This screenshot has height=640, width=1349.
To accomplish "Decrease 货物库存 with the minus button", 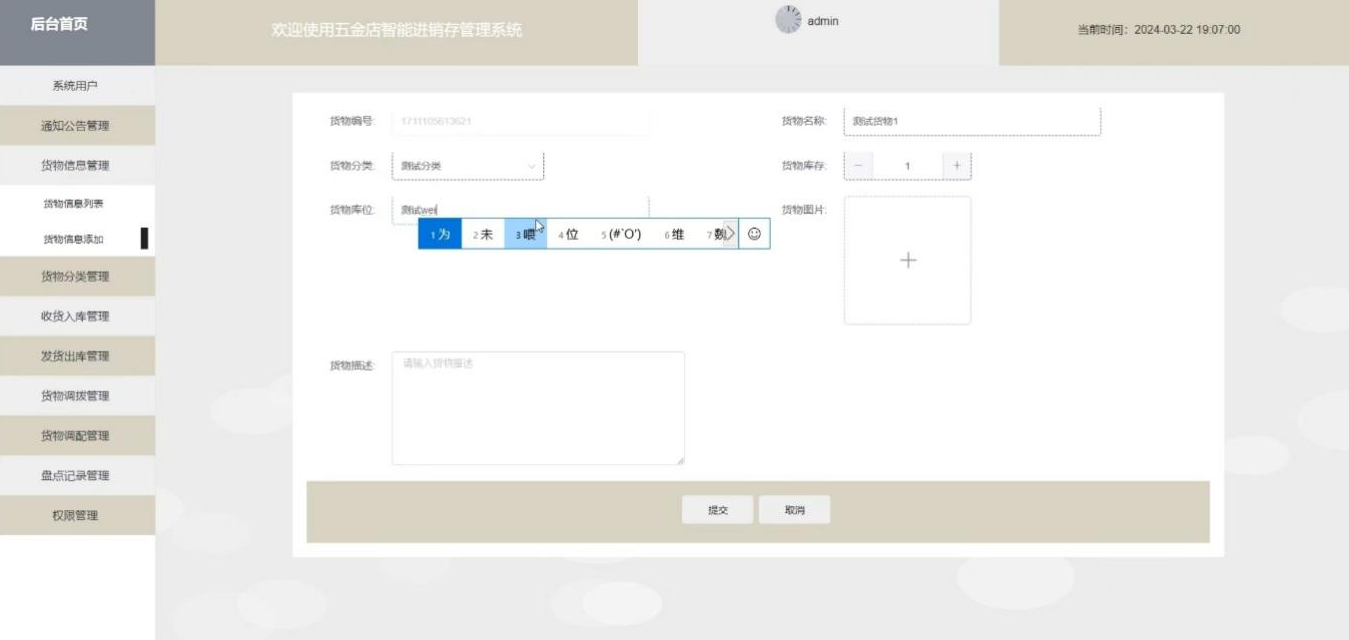I will point(858,166).
